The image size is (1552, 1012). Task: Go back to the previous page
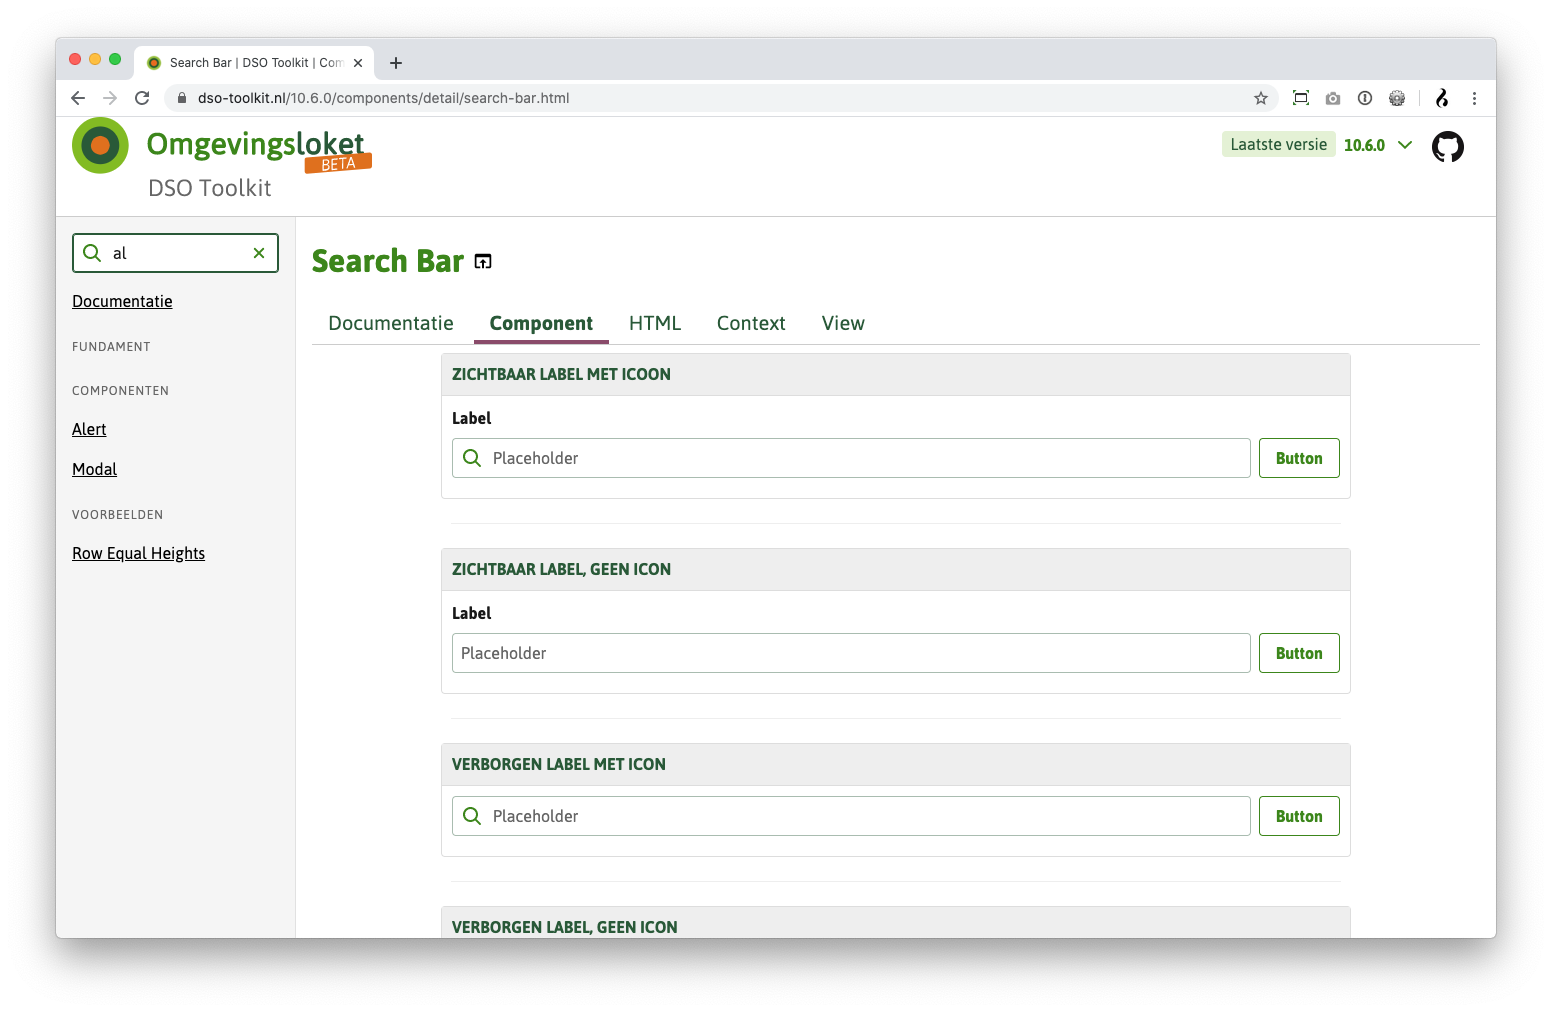click(x=78, y=98)
